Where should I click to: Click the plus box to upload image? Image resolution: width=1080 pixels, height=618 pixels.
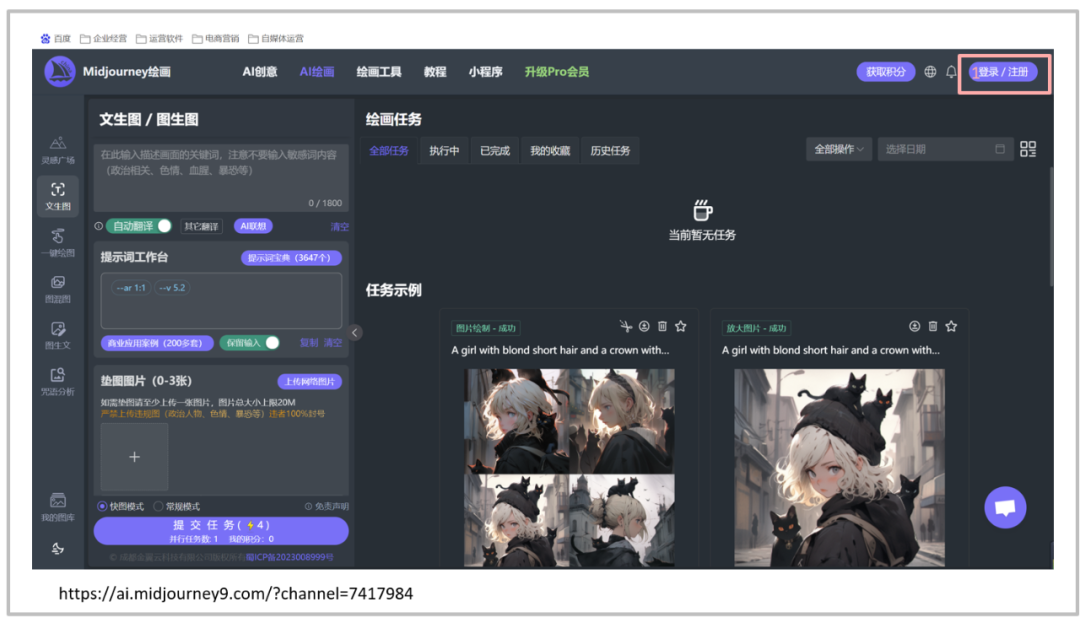click(134, 457)
